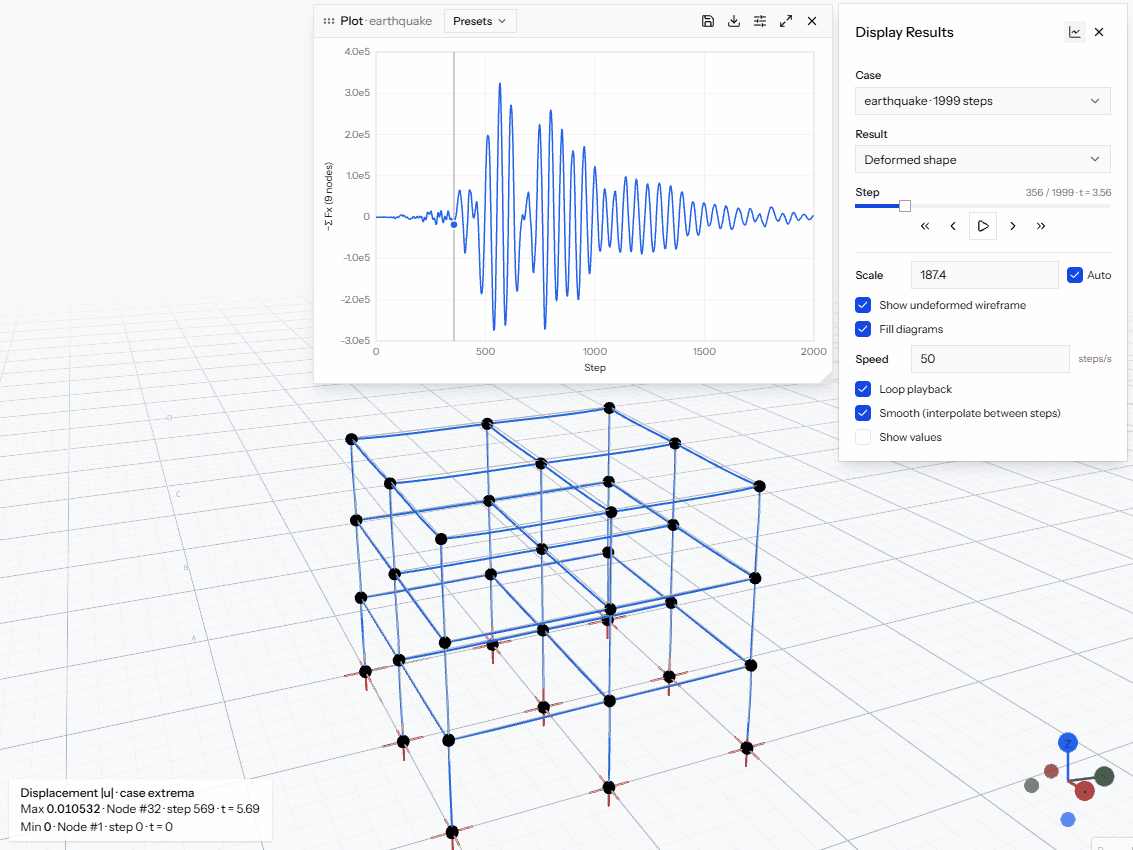The width and height of the screenshot is (1133, 850).
Task: Toggle Smooth interpolate between steps
Action: pos(863,413)
